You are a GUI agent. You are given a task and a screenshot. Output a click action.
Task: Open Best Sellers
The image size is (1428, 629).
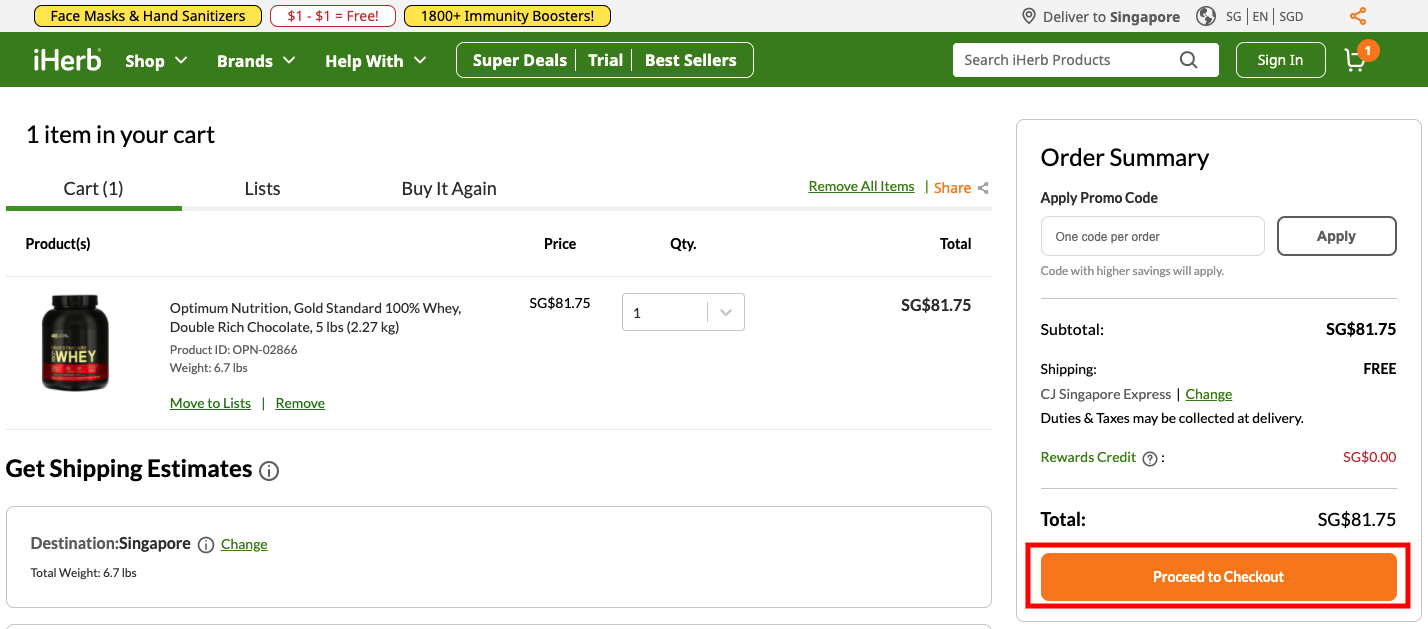point(690,60)
